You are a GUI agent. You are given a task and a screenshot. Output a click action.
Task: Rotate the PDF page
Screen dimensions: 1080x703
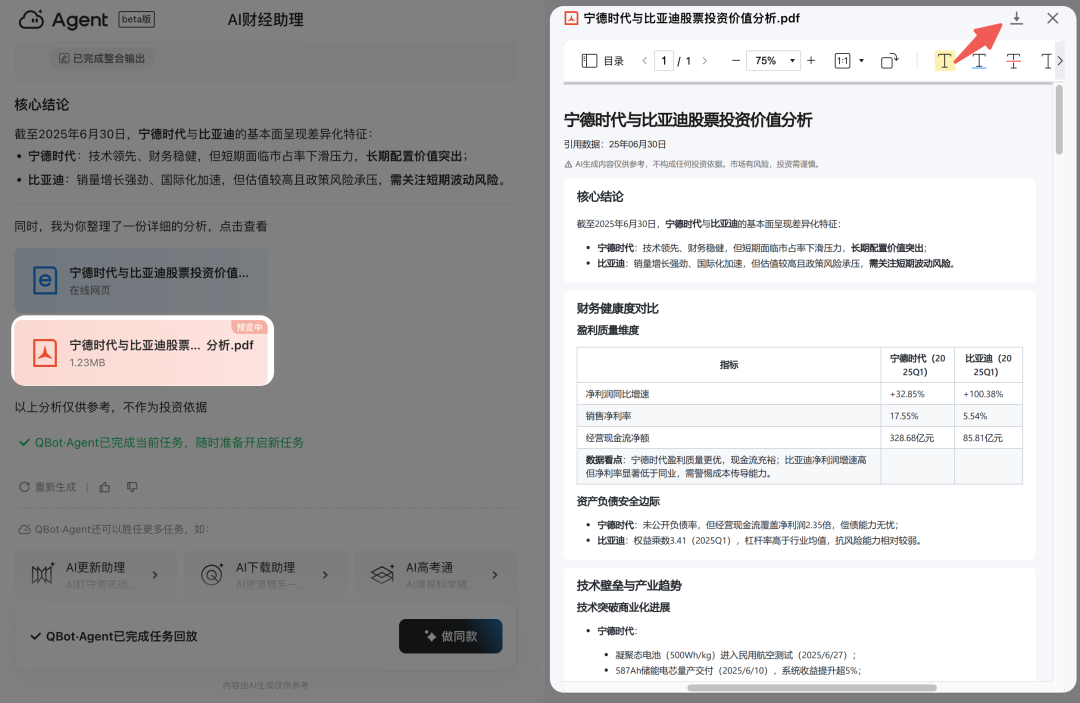point(889,61)
